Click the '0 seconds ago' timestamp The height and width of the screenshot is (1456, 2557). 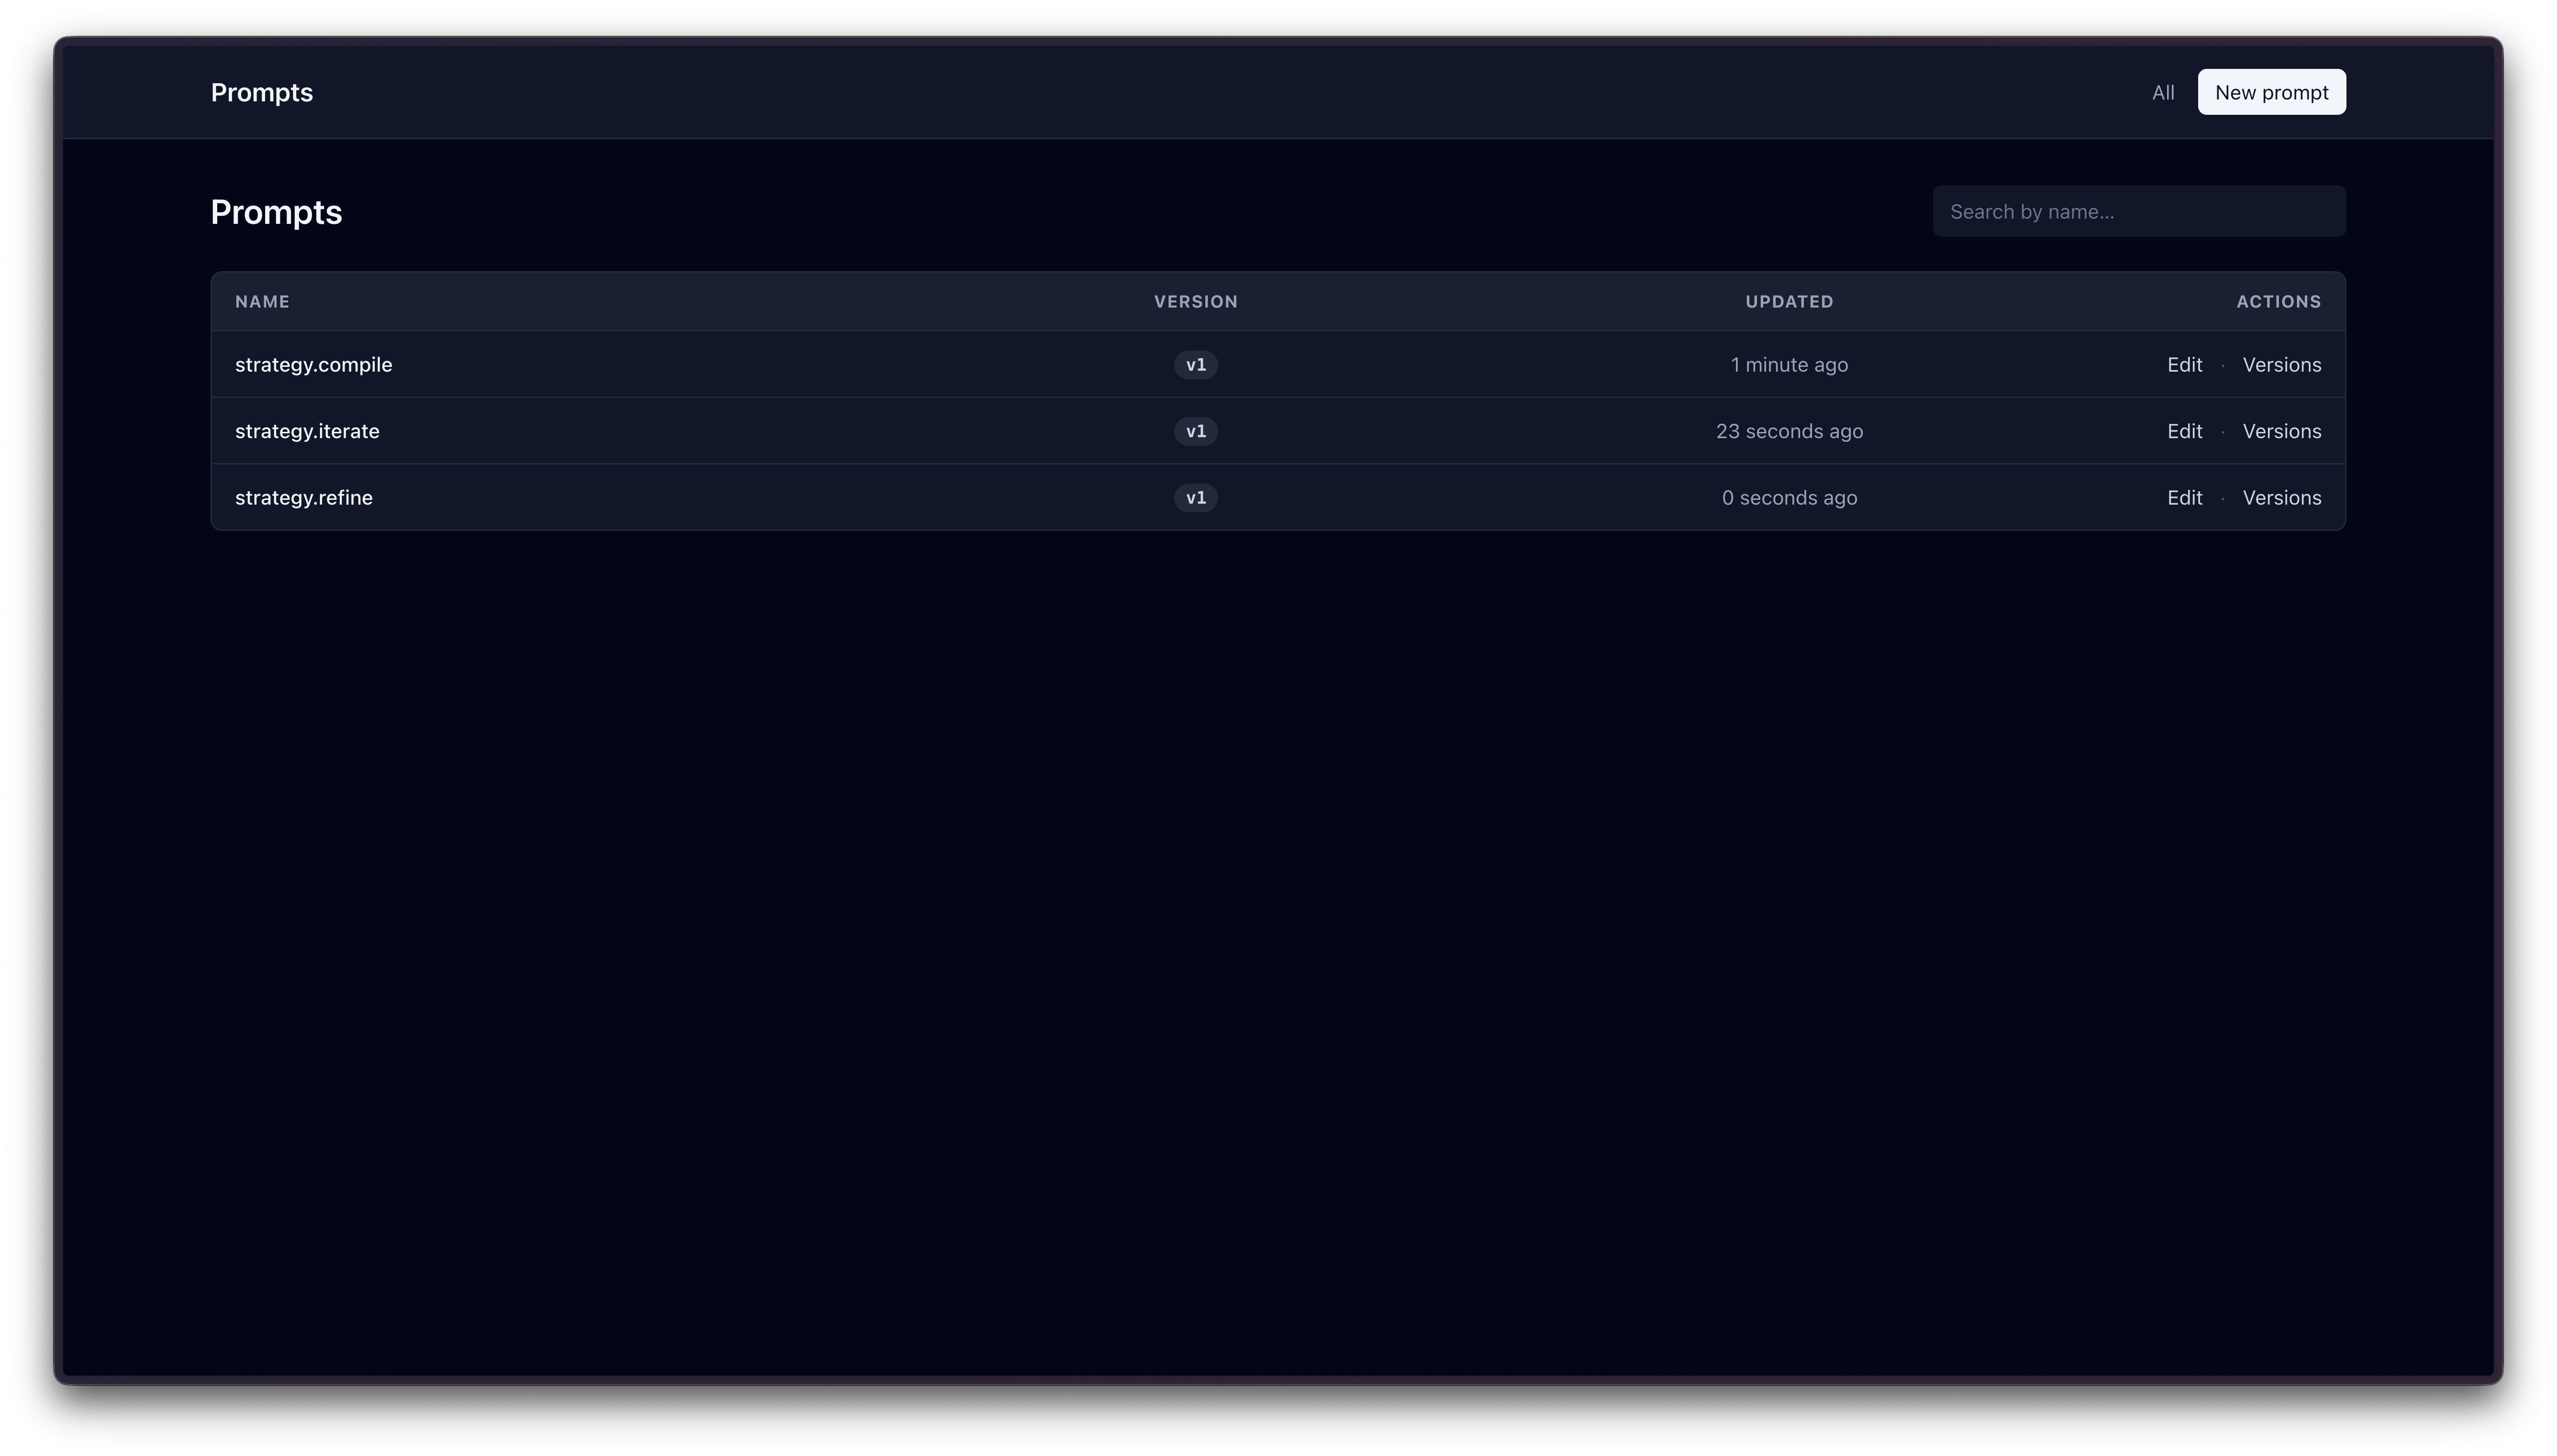point(1789,498)
